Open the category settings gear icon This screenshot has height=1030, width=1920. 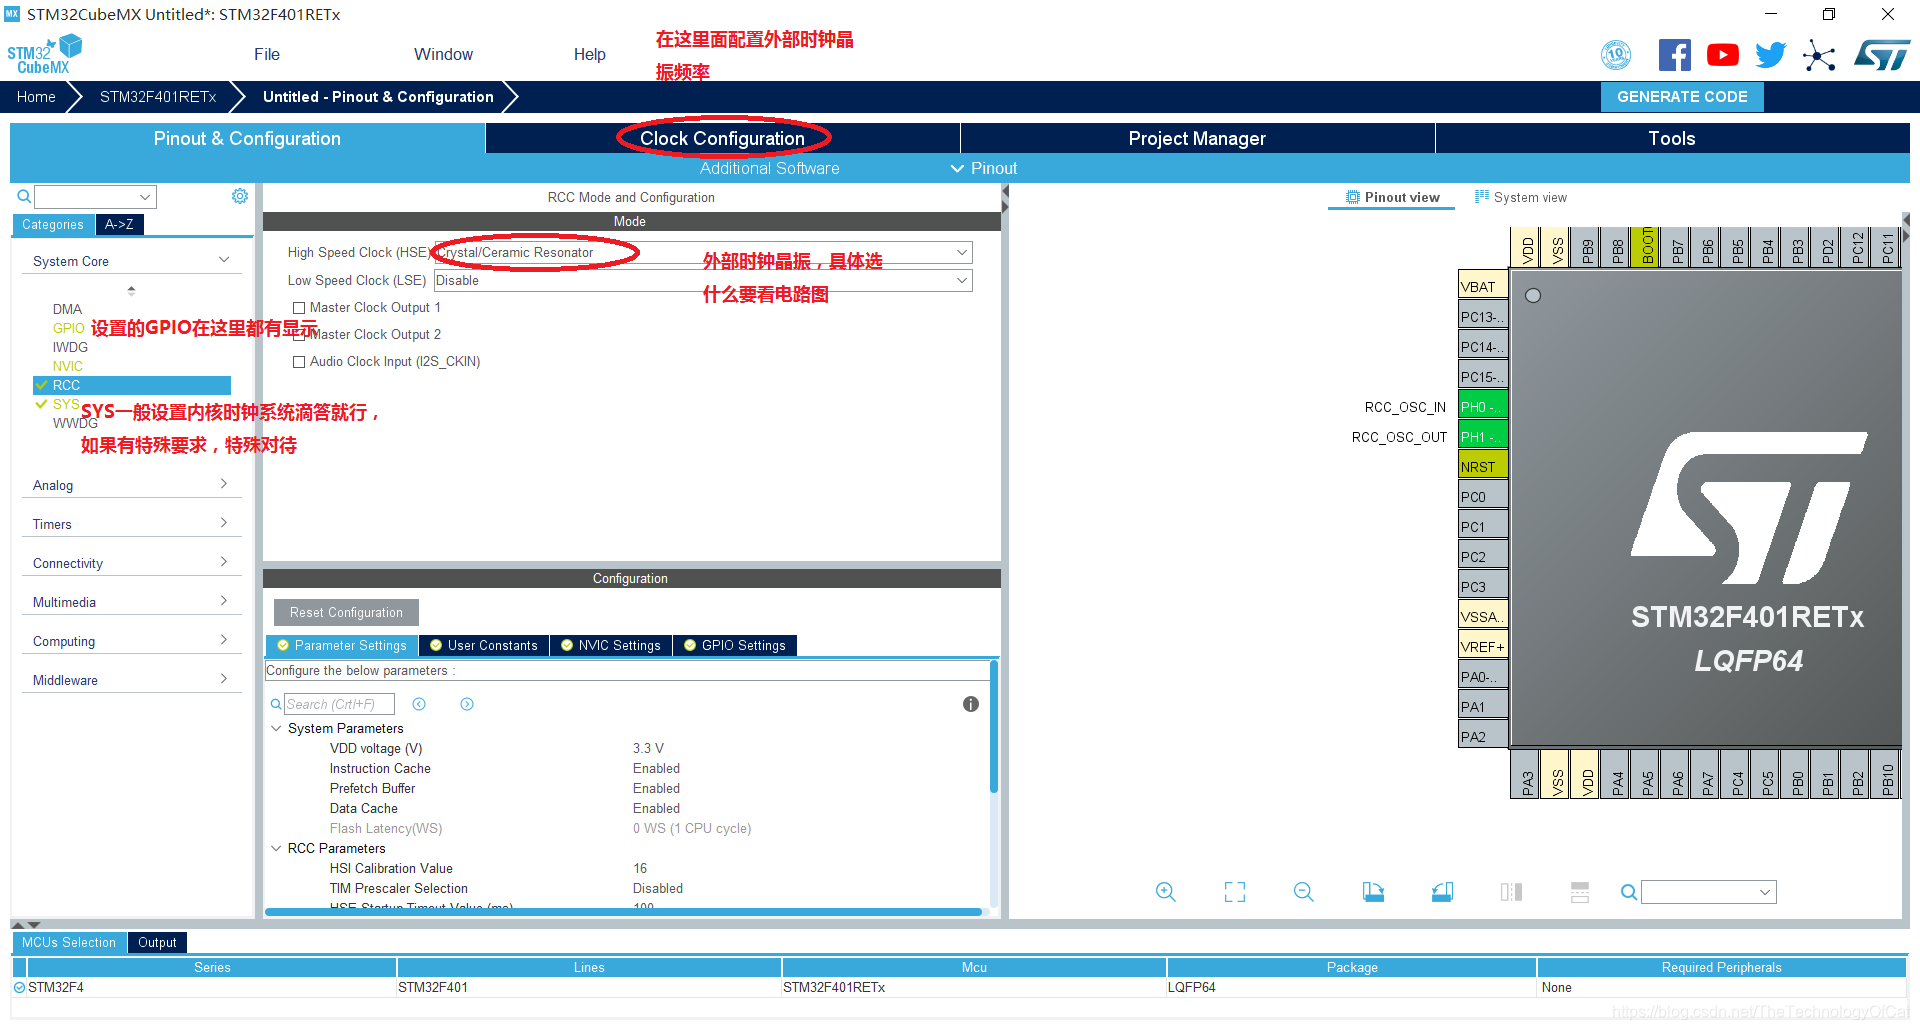point(240,196)
